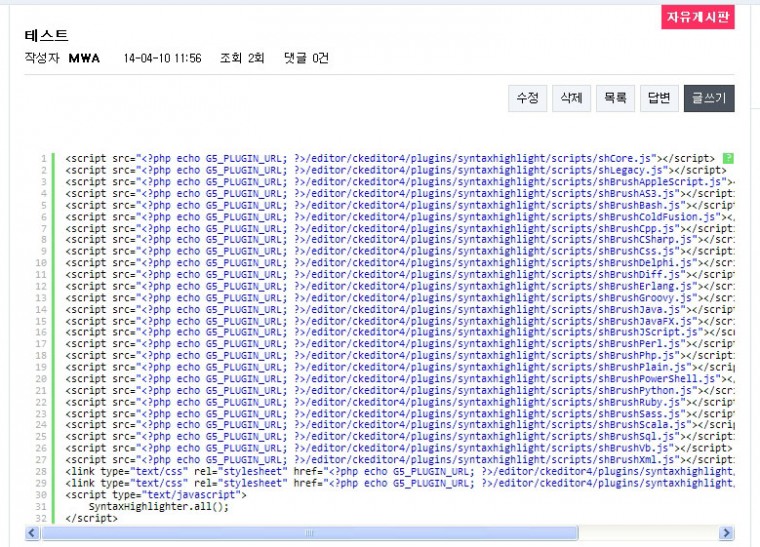Click left arrow of horizontal scrollbar
760x547 pixels.
[x=32, y=534]
